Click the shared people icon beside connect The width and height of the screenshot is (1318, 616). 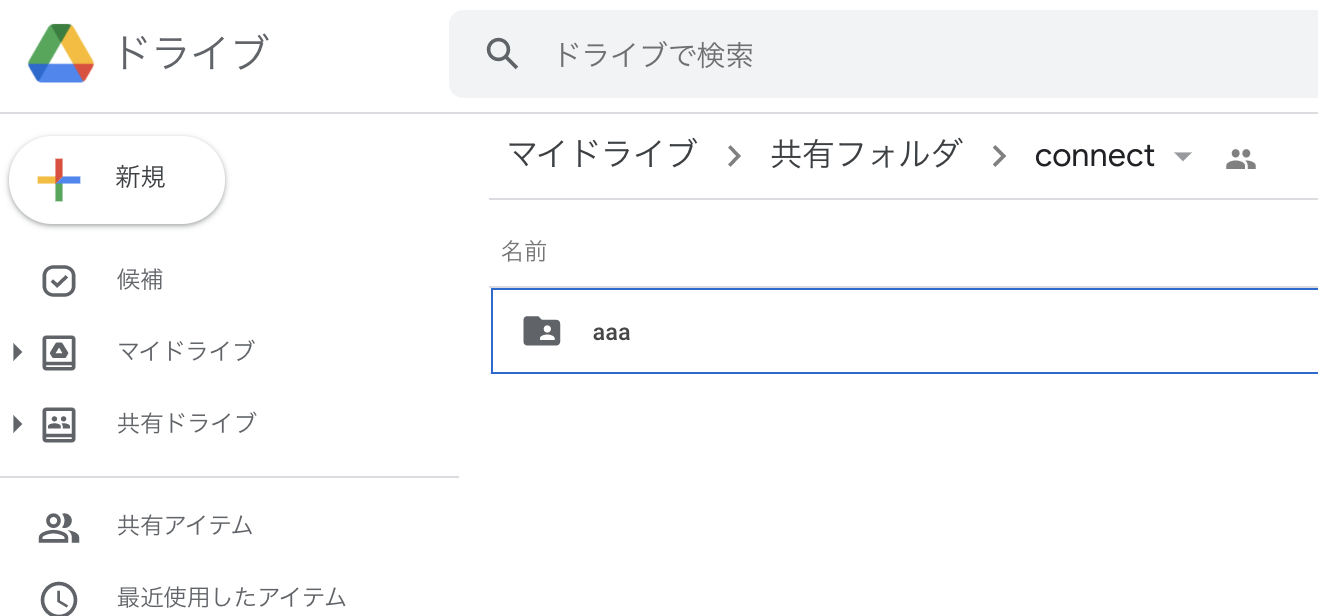click(x=1240, y=158)
